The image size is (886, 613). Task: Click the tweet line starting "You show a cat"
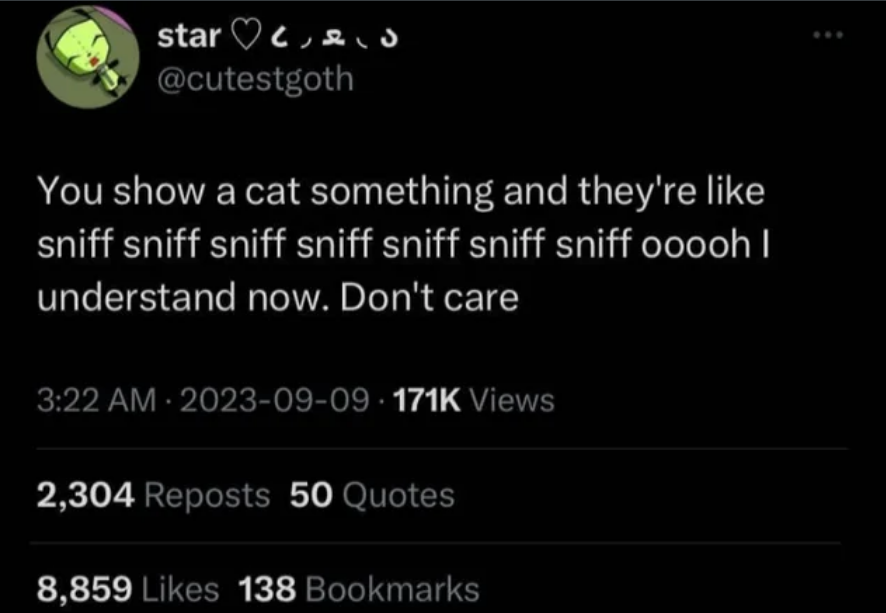tap(401, 191)
